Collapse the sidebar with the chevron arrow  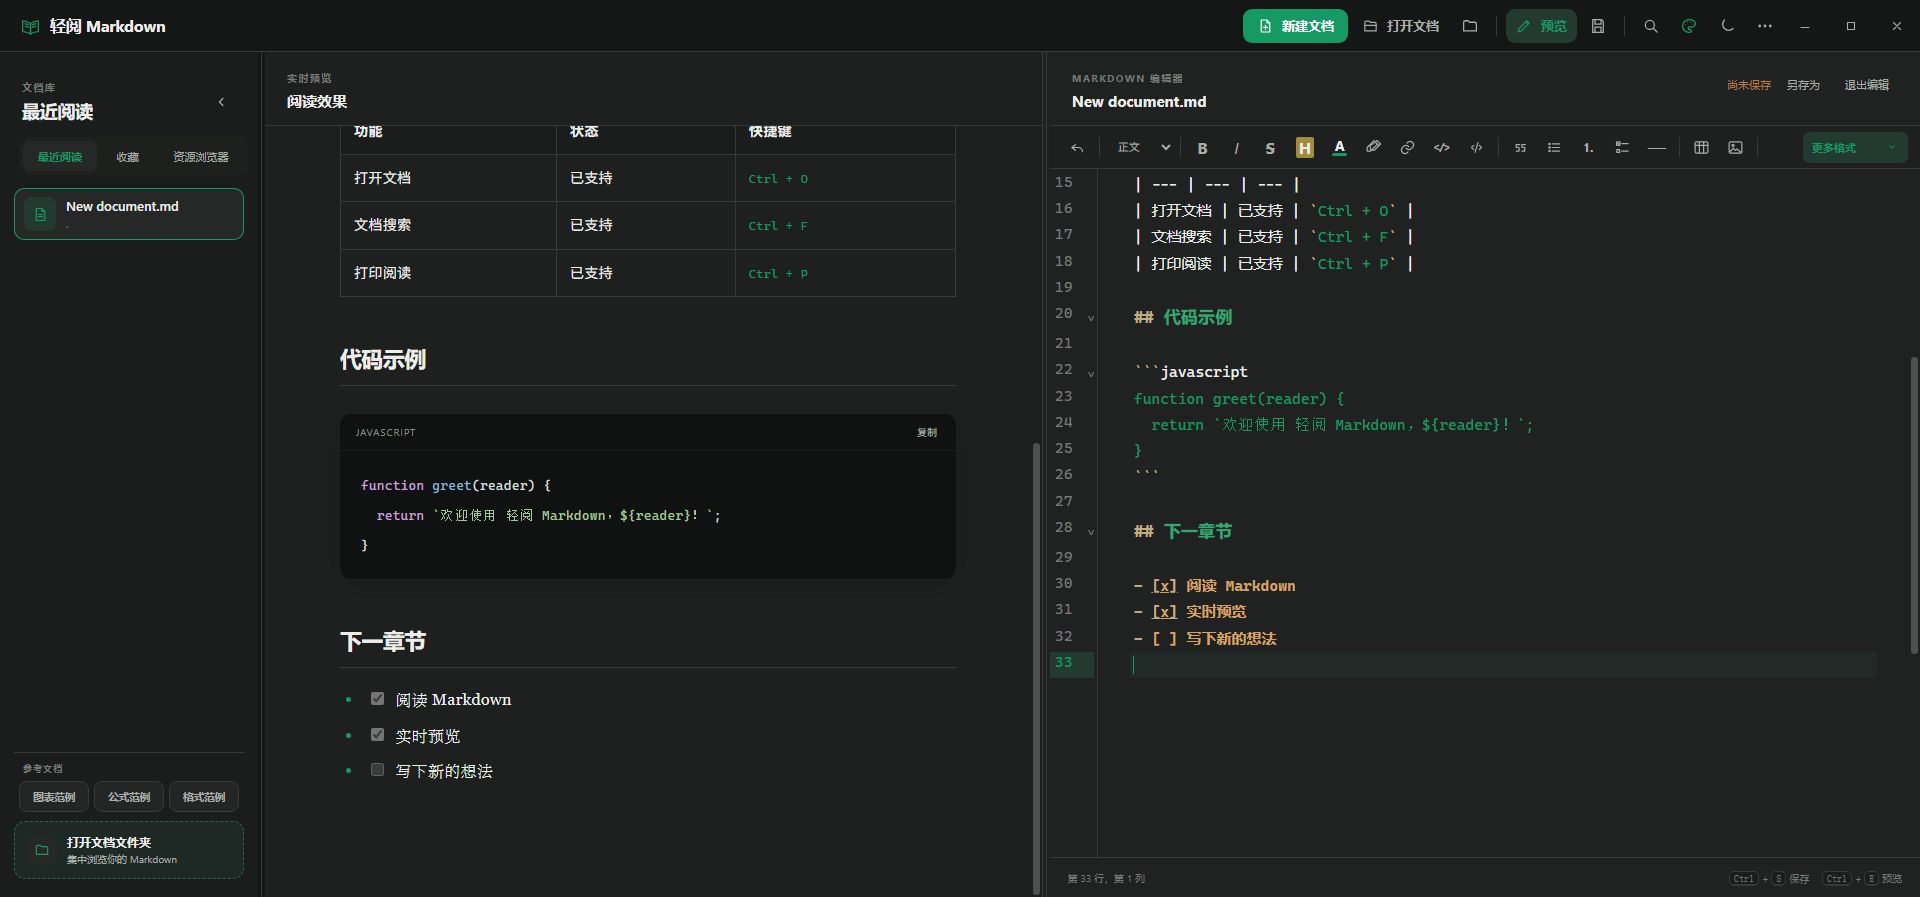(x=221, y=102)
